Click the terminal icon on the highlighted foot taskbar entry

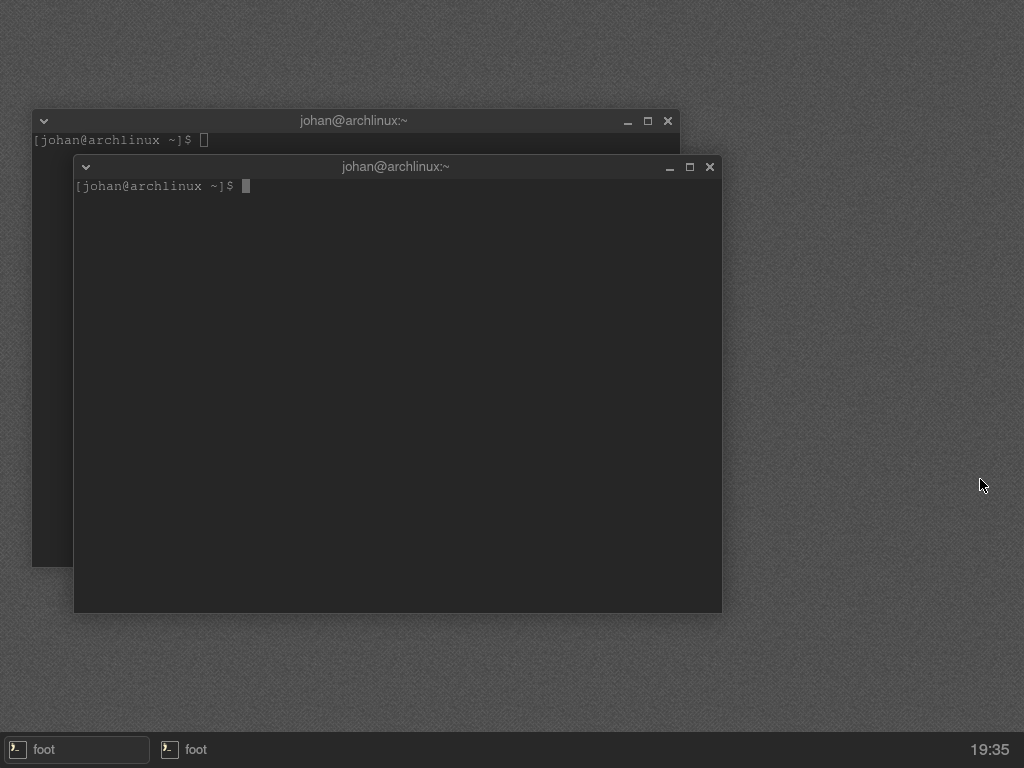tap(18, 749)
